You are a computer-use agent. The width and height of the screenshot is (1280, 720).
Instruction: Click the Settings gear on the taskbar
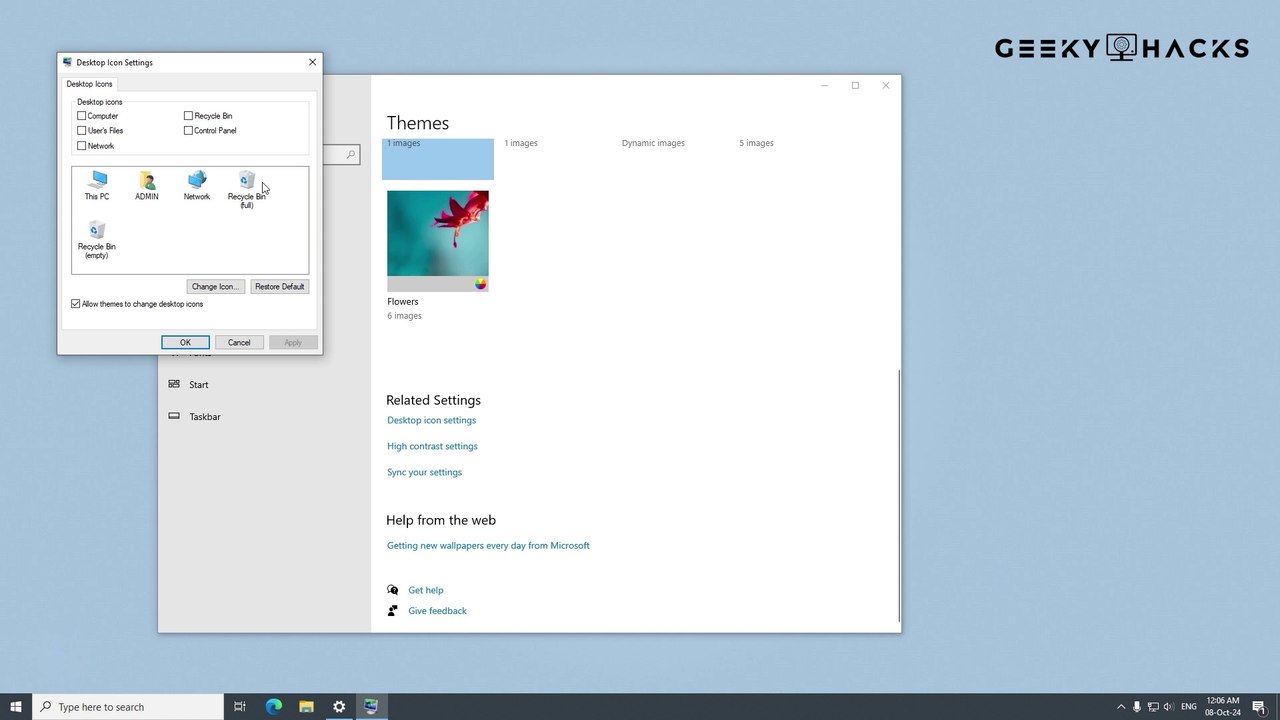click(x=339, y=707)
